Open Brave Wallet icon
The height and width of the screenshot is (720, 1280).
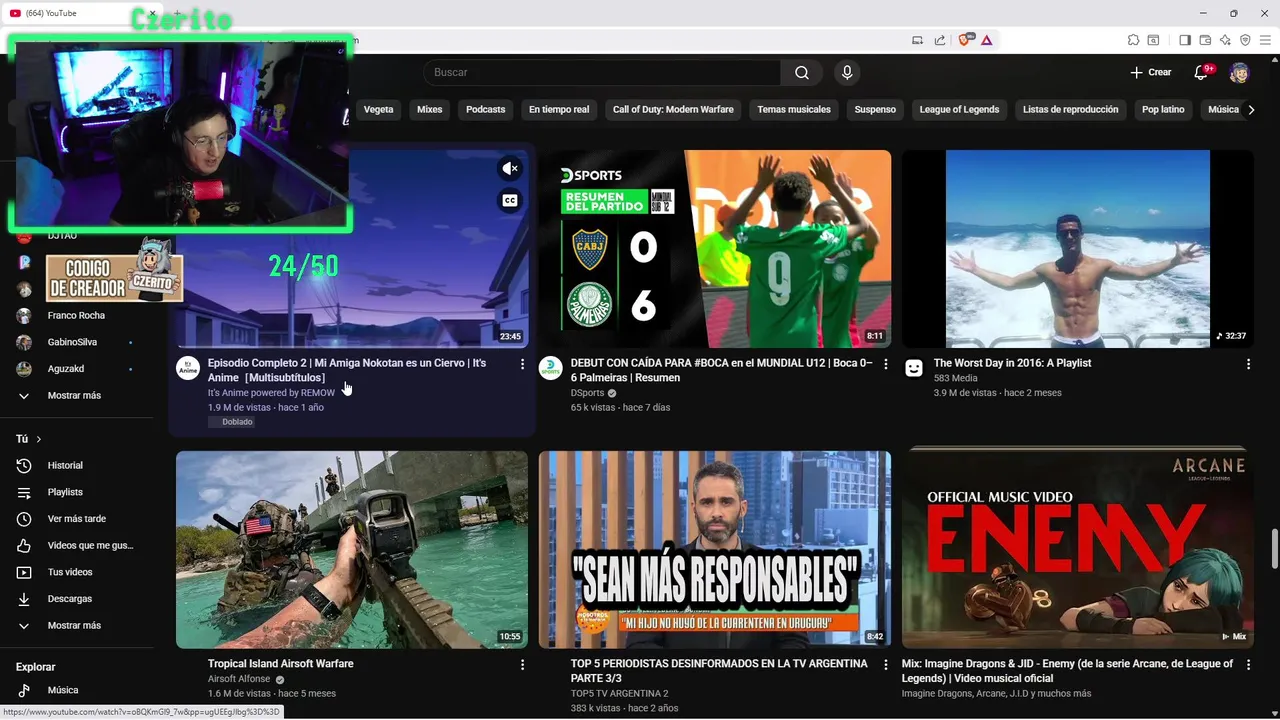(1205, 40)
